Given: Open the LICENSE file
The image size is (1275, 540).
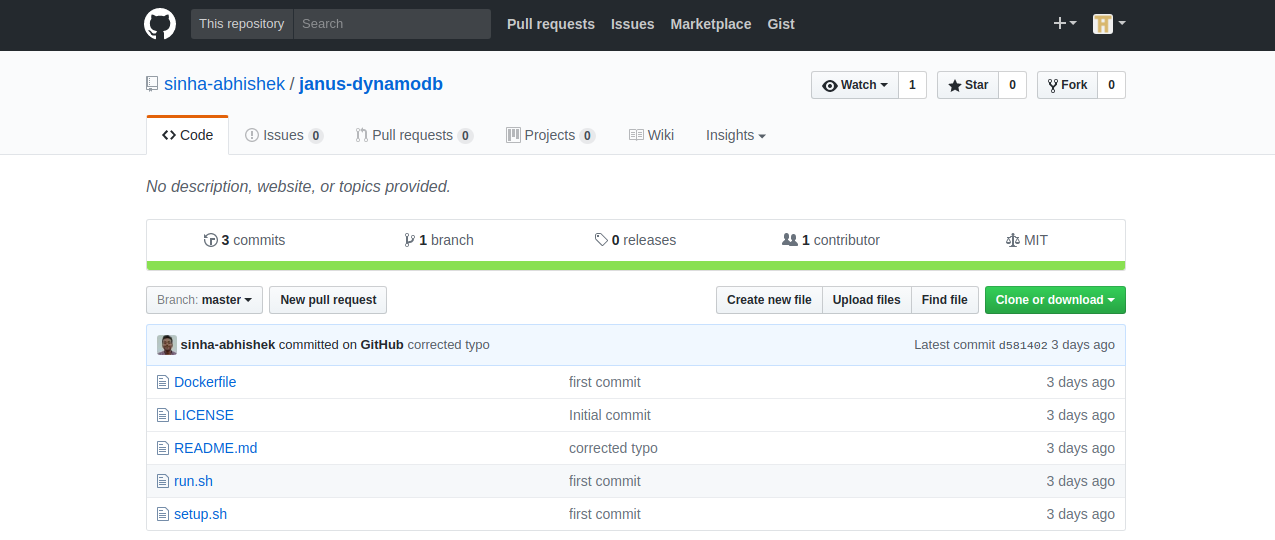Looking at the screenshot, I should (204, 415).
